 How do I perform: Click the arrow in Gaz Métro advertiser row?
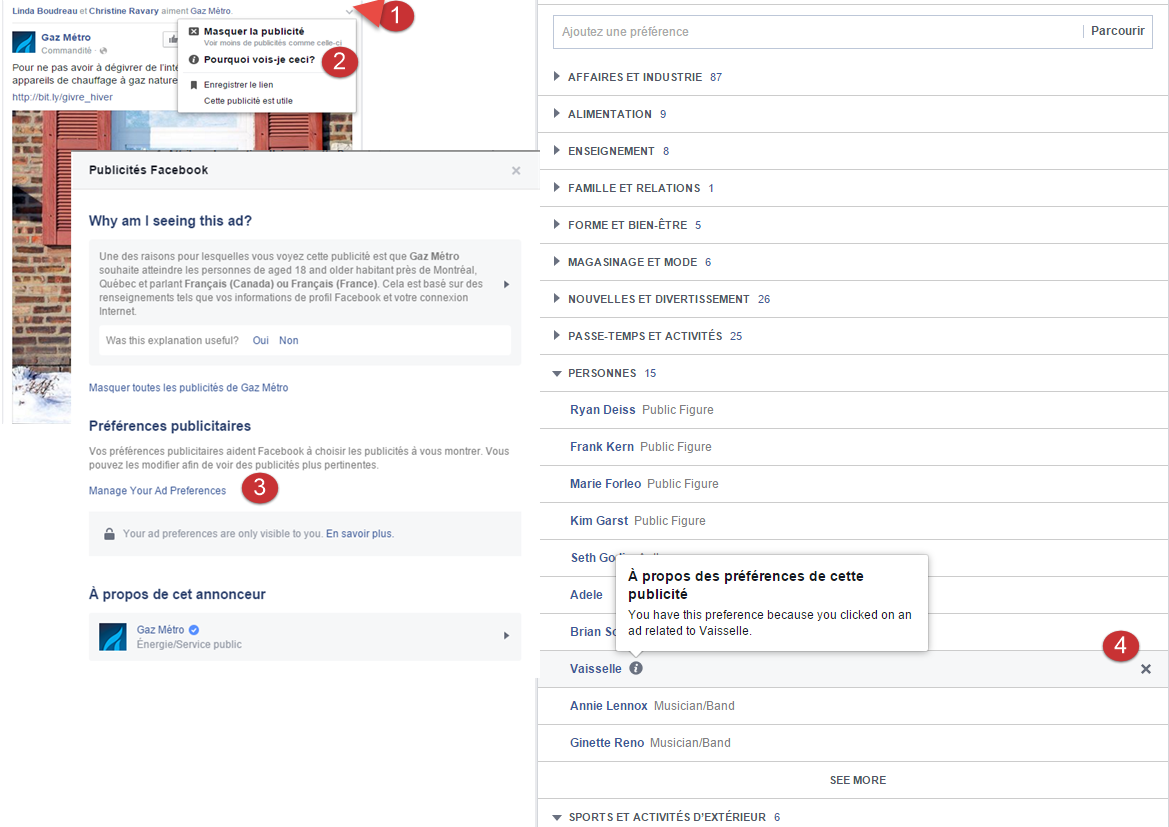click(x=507, y=636)
